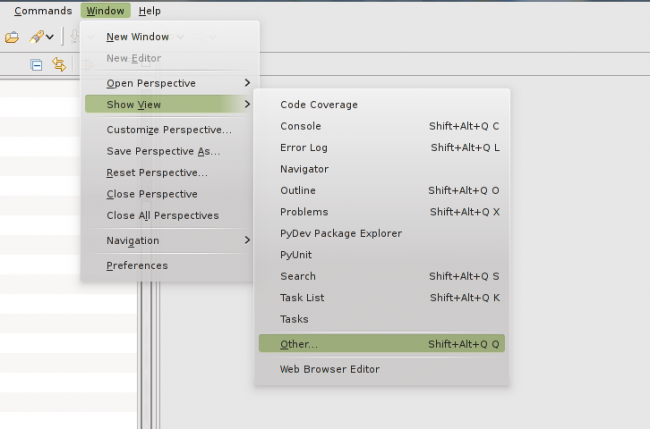Show the Console view

click(301, 126)
